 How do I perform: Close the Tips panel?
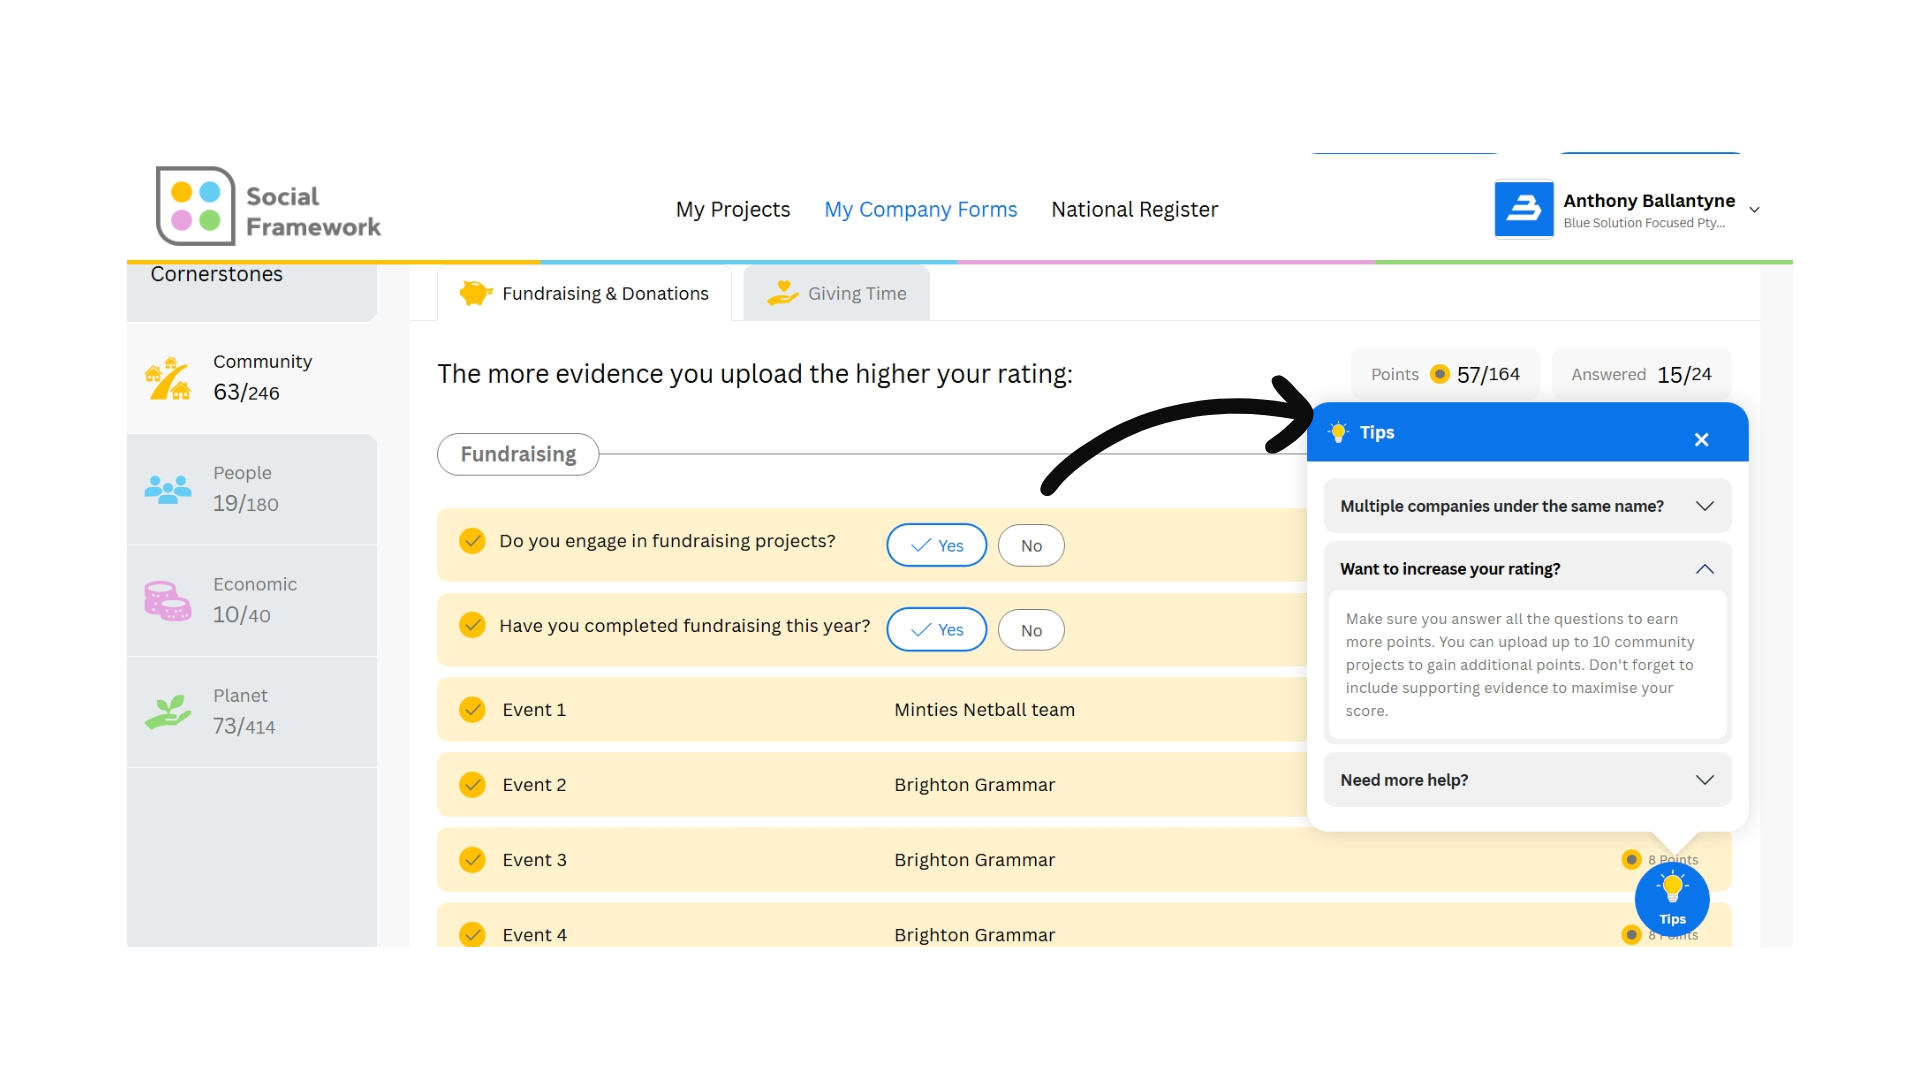tap(1701, 440)
